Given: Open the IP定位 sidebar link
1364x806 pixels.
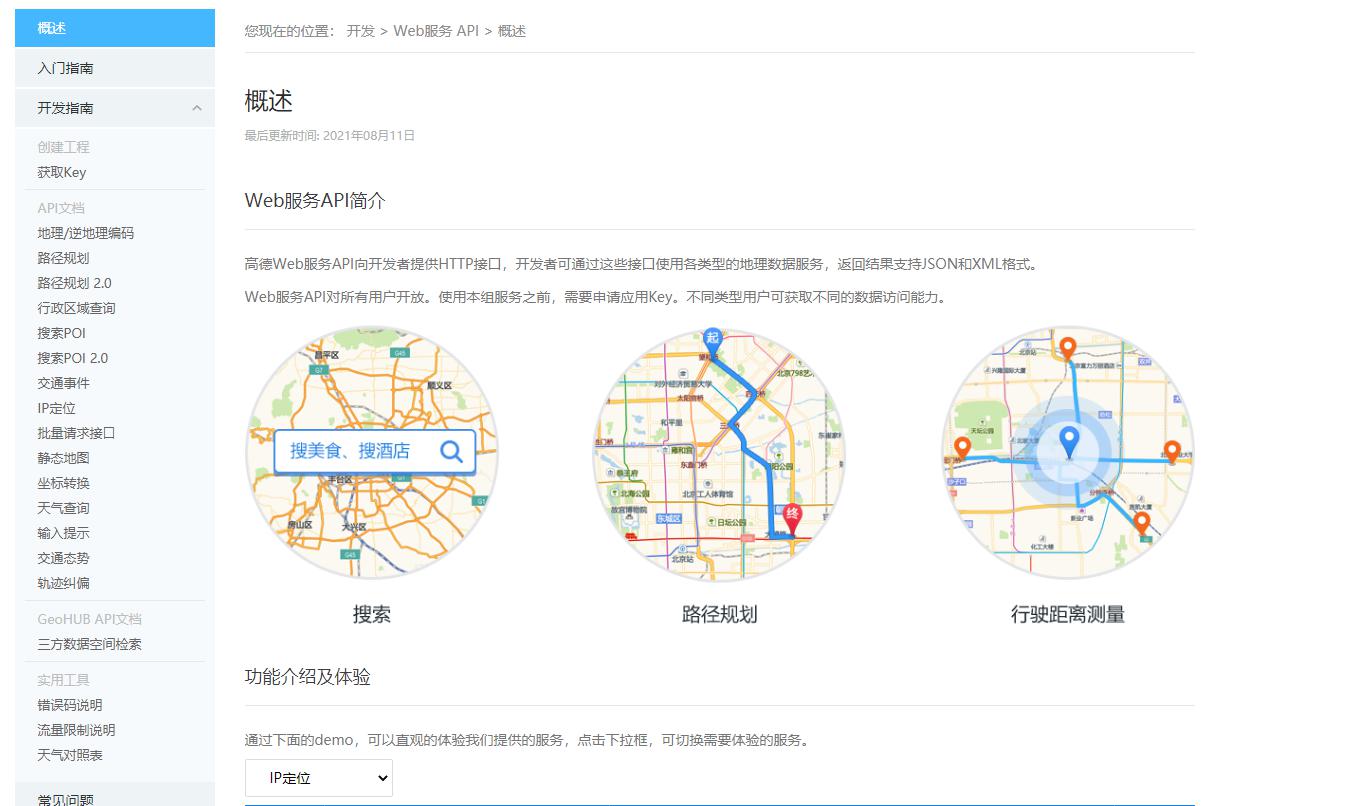Looking at the screenshot, I should (56, 408).
